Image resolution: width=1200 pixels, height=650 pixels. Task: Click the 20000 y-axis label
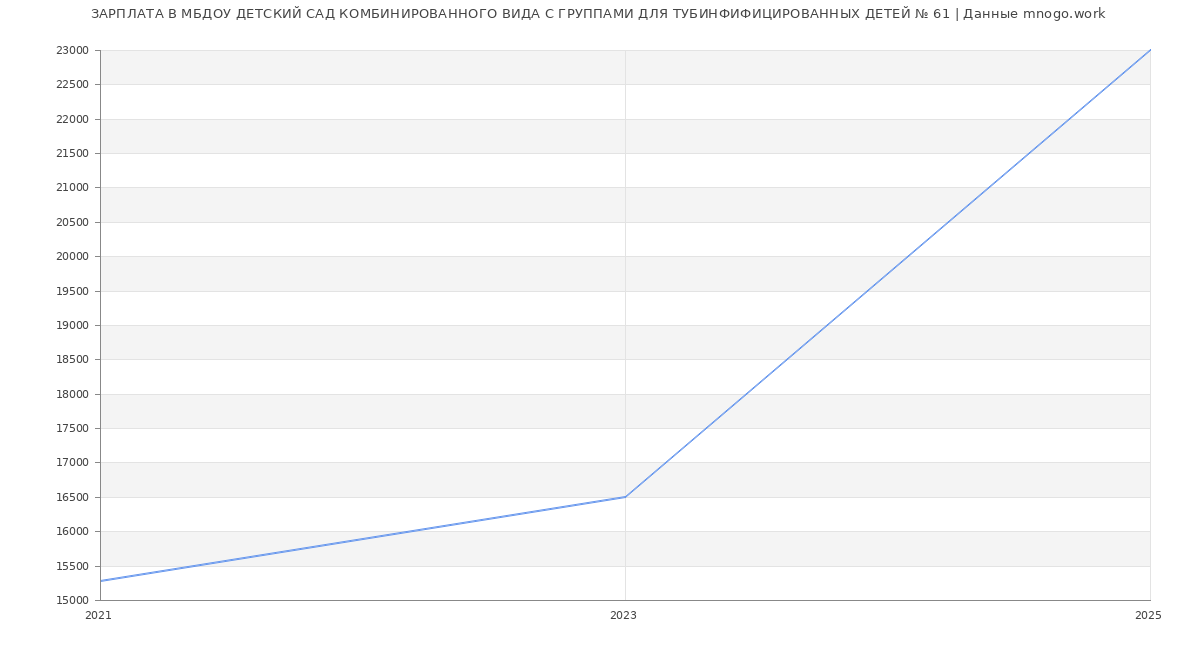pos(73,257)
